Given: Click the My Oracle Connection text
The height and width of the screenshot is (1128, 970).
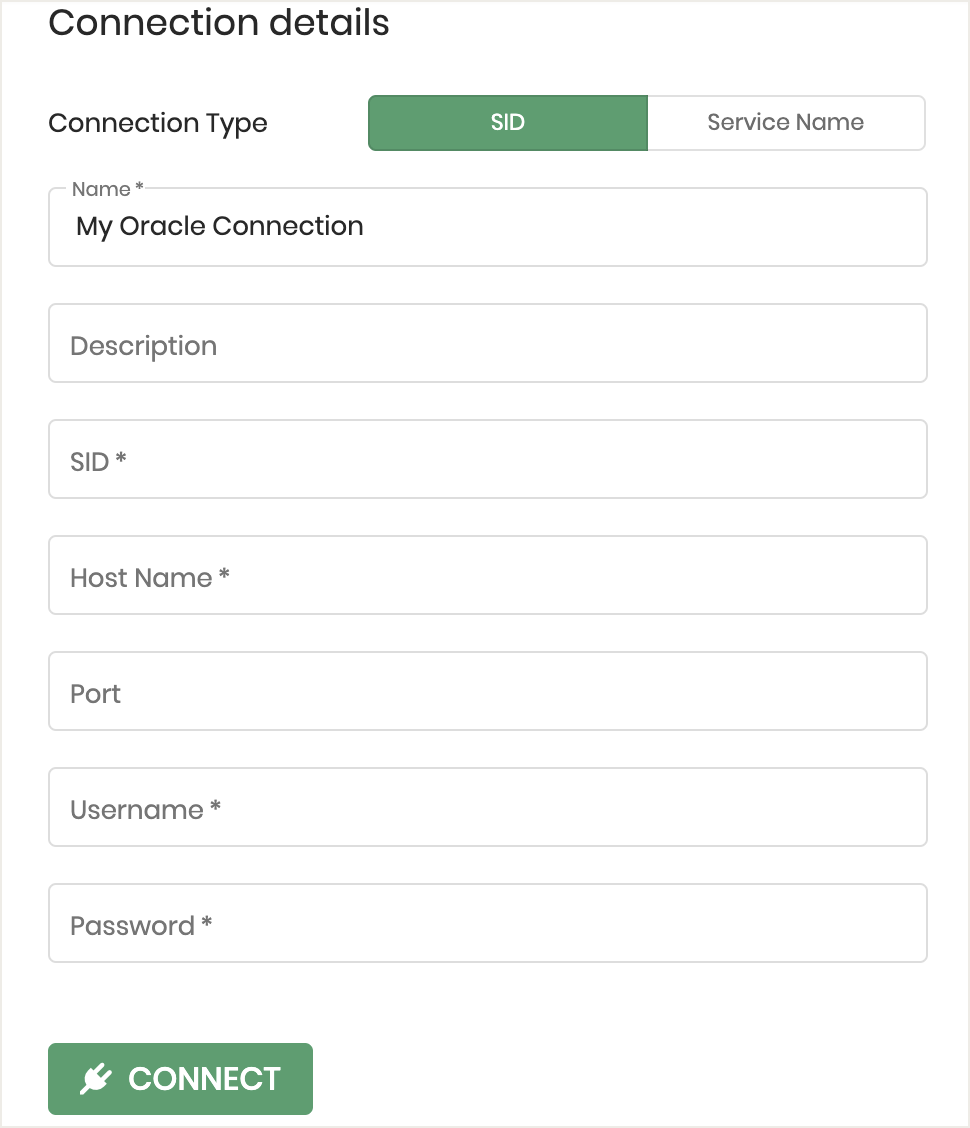Looking at the screenshot, I should (x=219, y=227).
